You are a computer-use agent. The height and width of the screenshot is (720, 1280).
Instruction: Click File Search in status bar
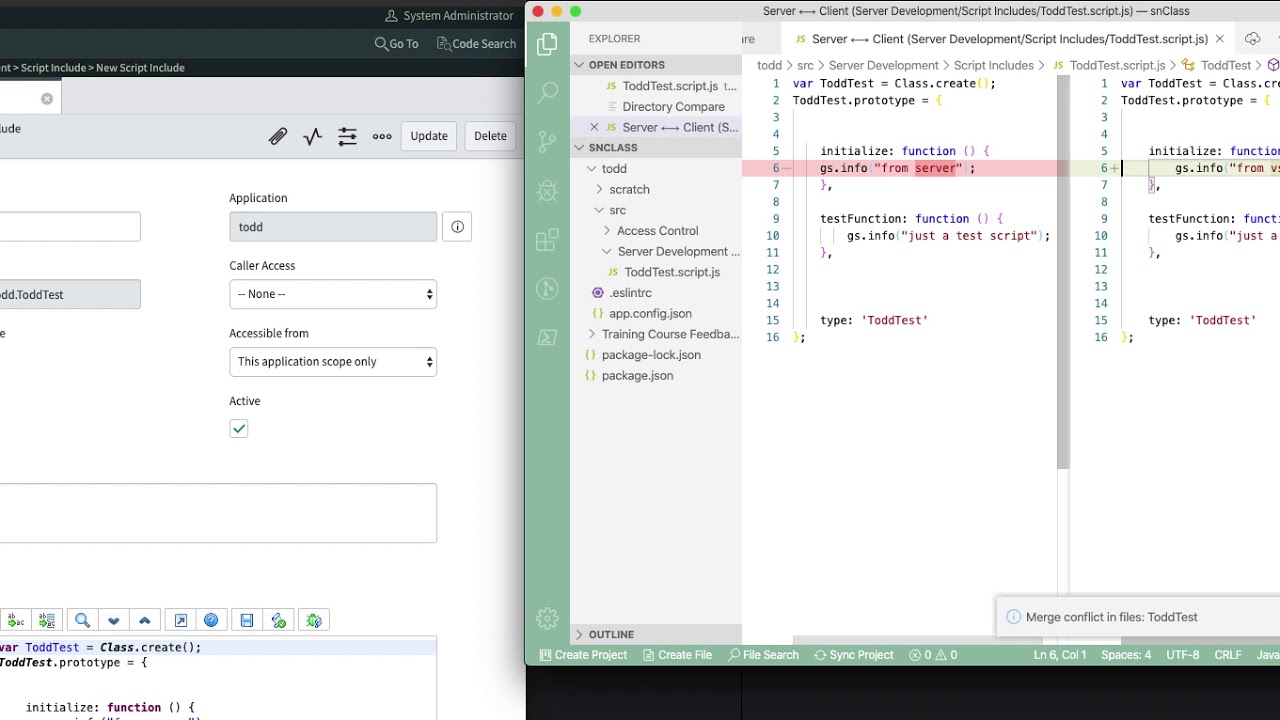pyautogui.click(x=764, y=656)
